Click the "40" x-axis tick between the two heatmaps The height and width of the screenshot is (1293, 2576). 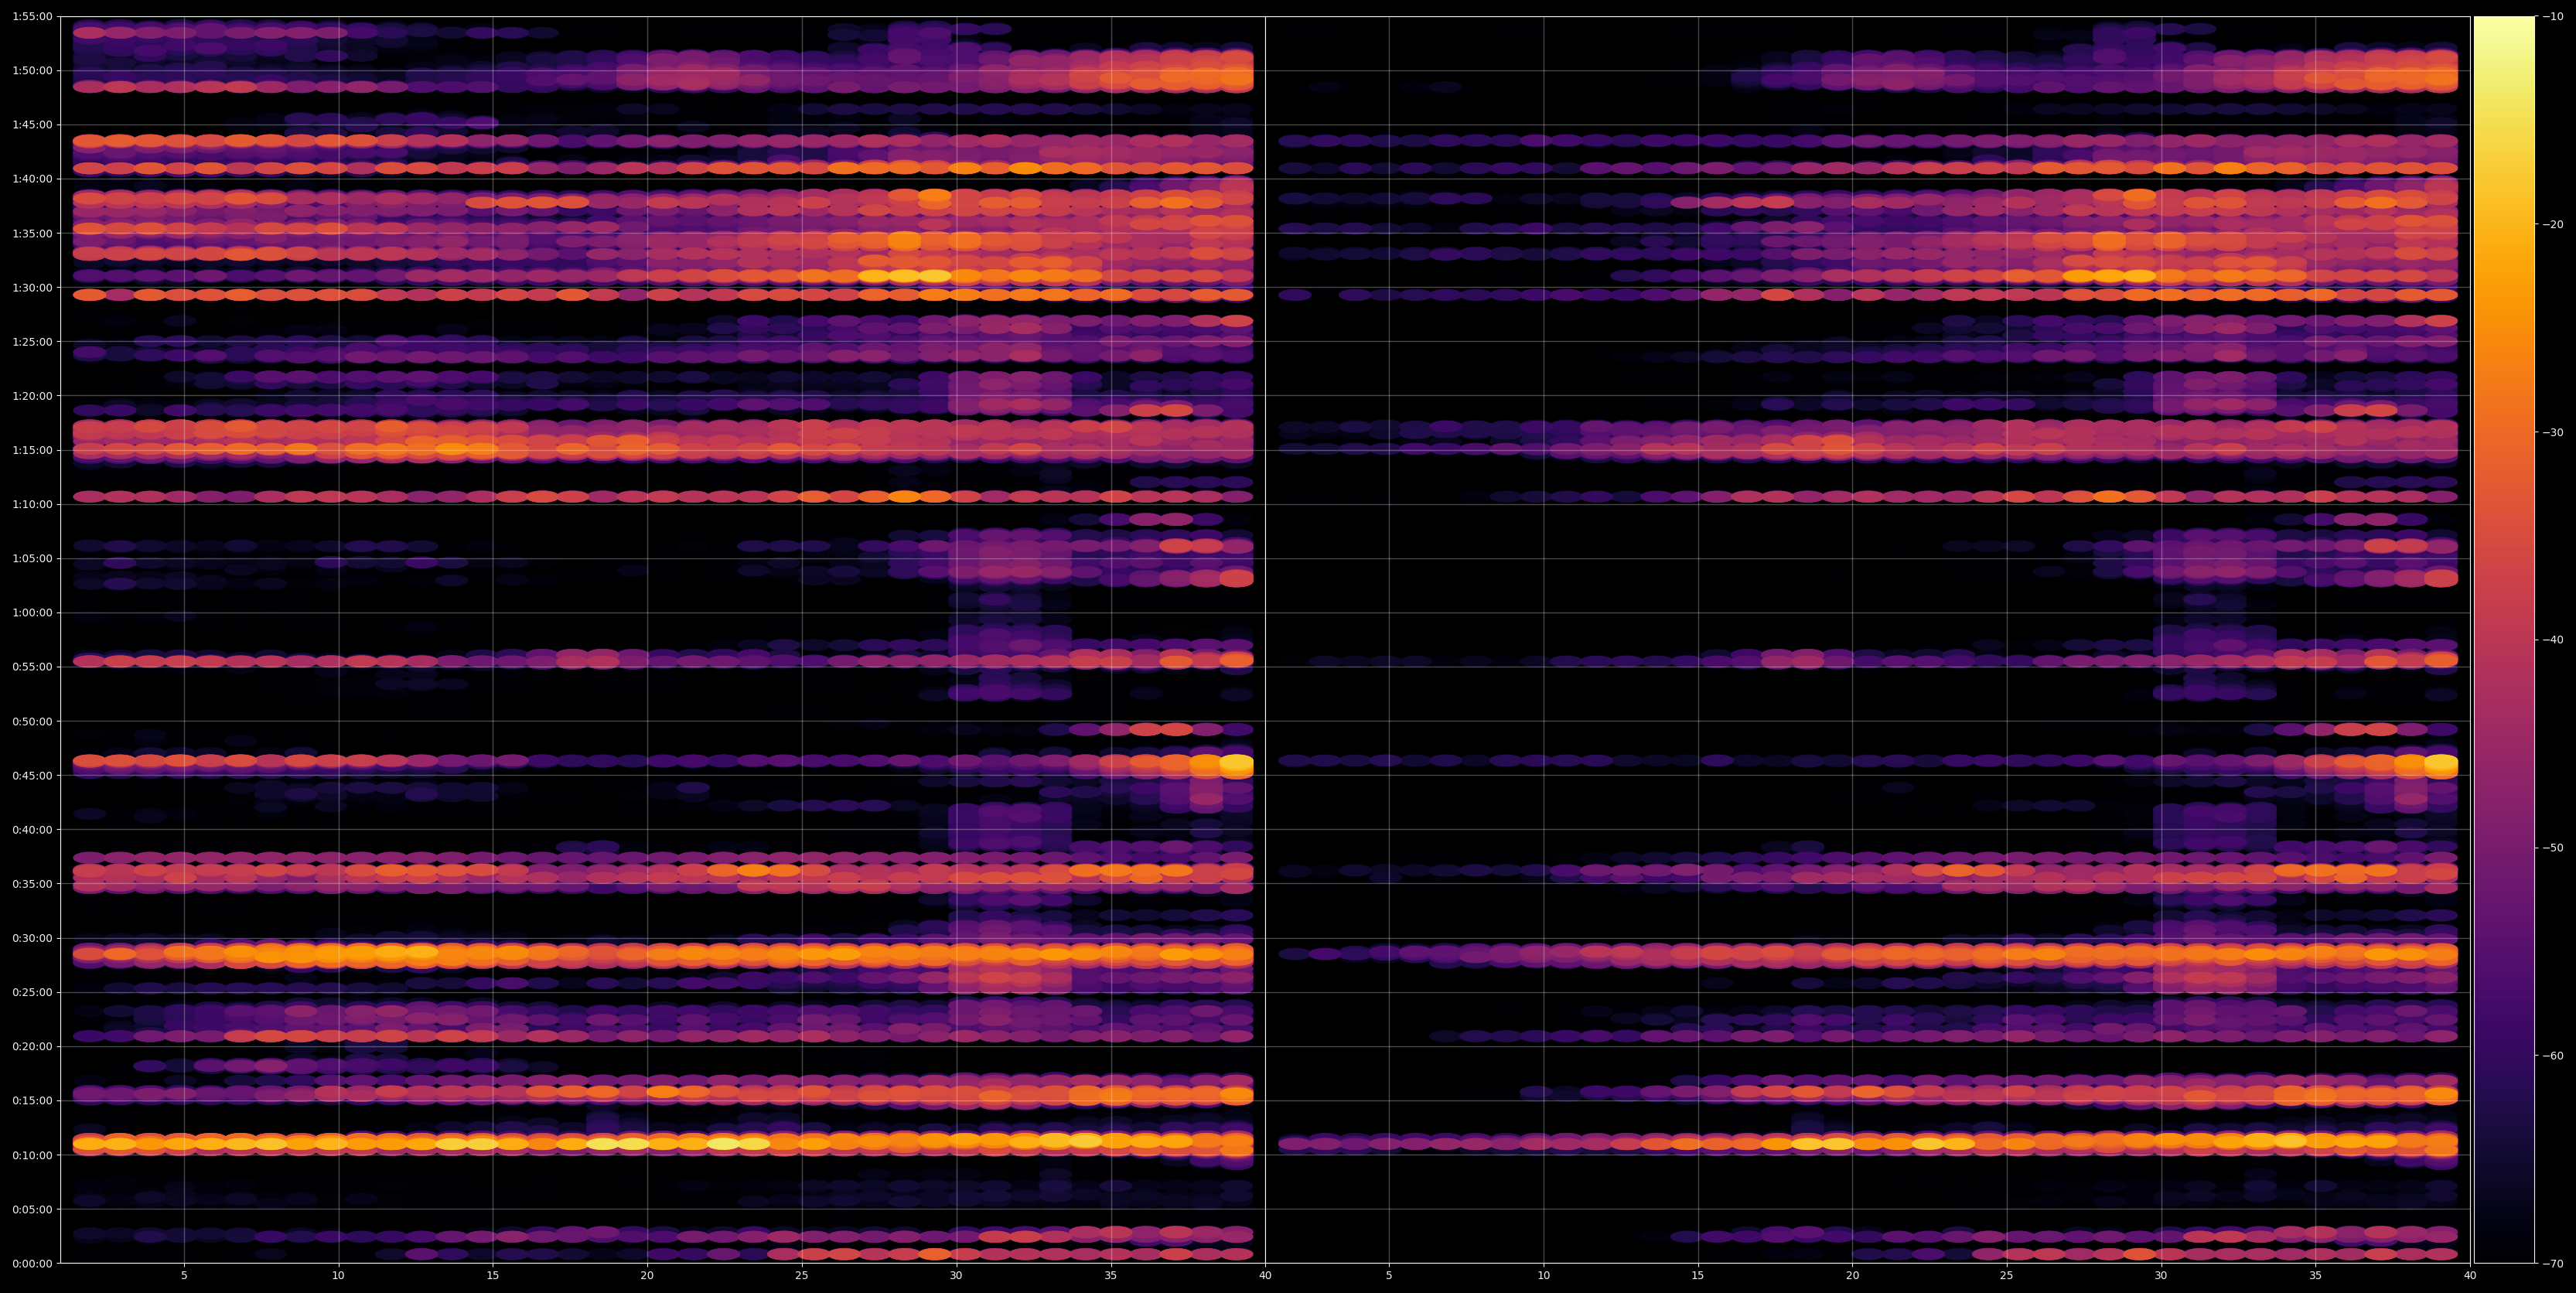pos(1265,1275)
